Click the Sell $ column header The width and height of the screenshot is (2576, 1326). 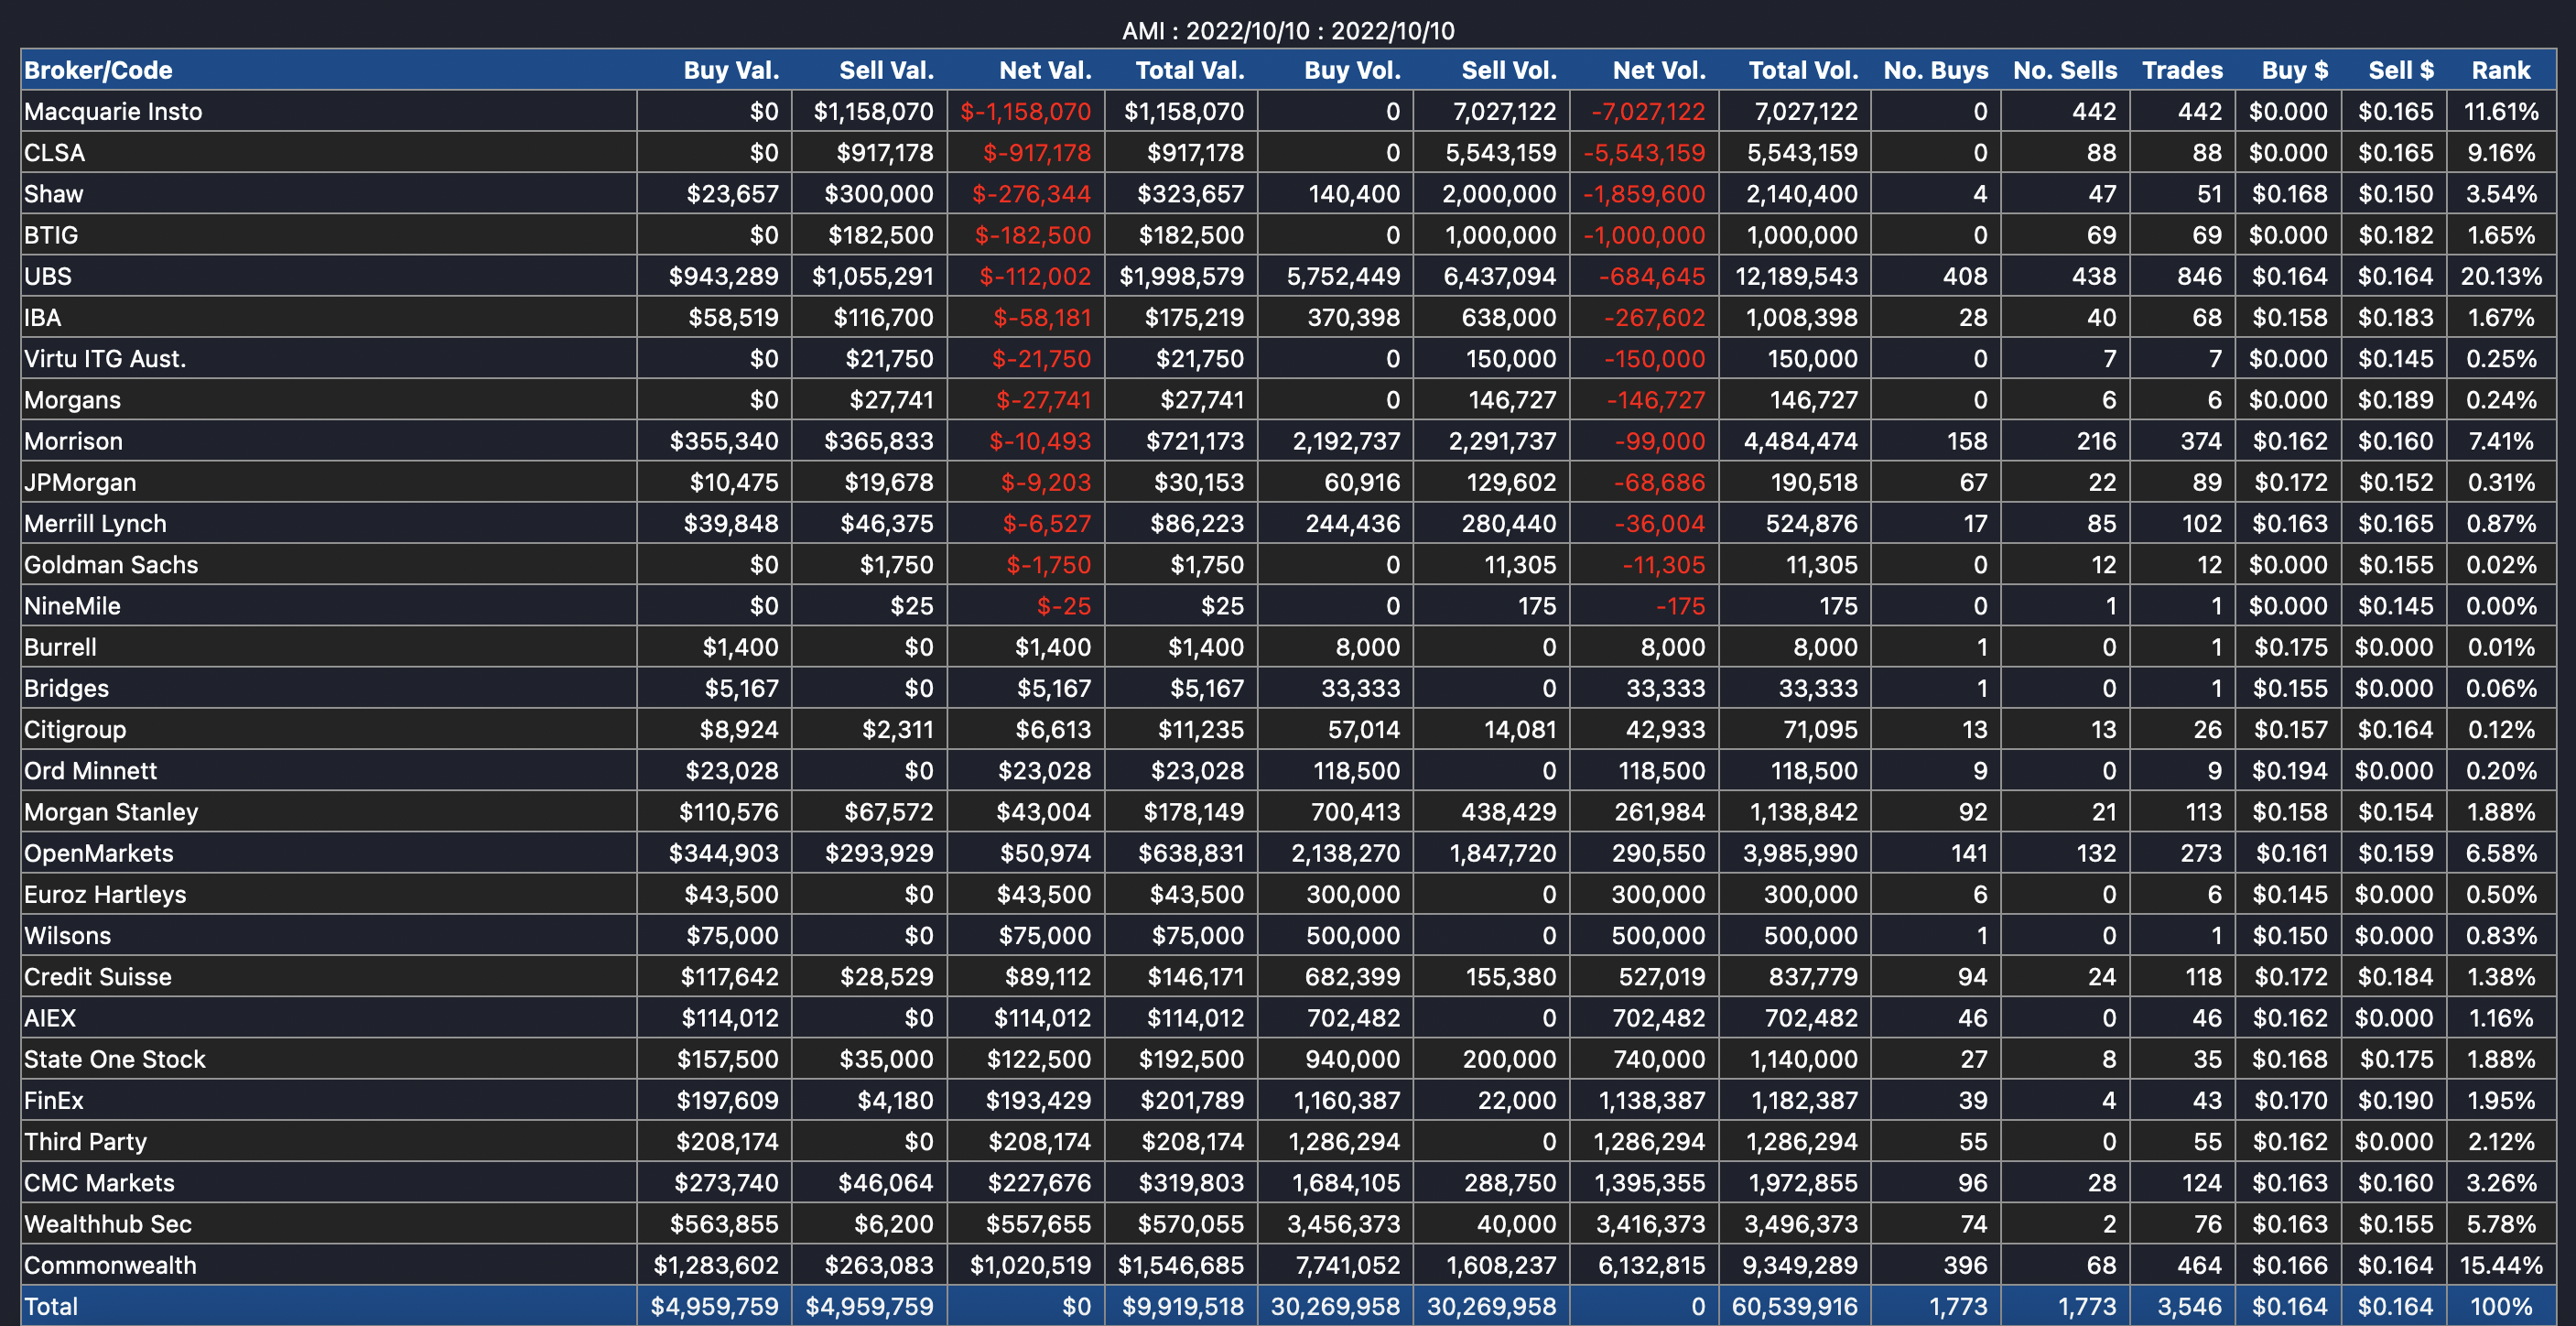click(2401, 70)
